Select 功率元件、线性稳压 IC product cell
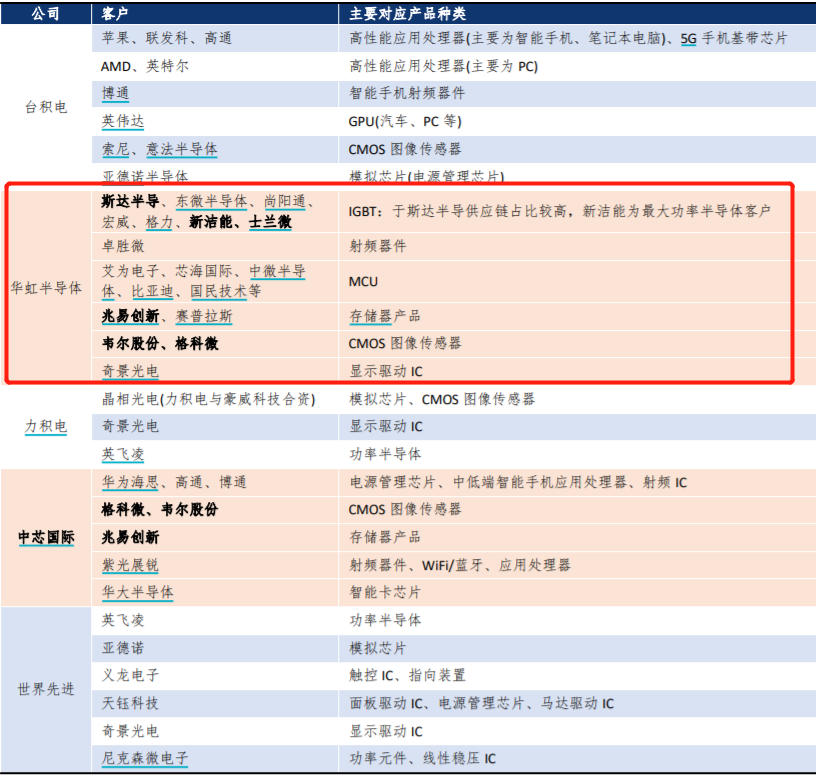The height and width of the screenshot is (776, 816). coord(577,758)
